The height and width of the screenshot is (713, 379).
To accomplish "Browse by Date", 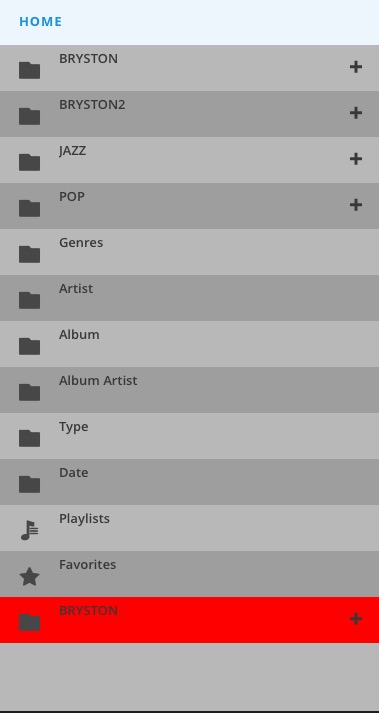I will pos(189,482).
